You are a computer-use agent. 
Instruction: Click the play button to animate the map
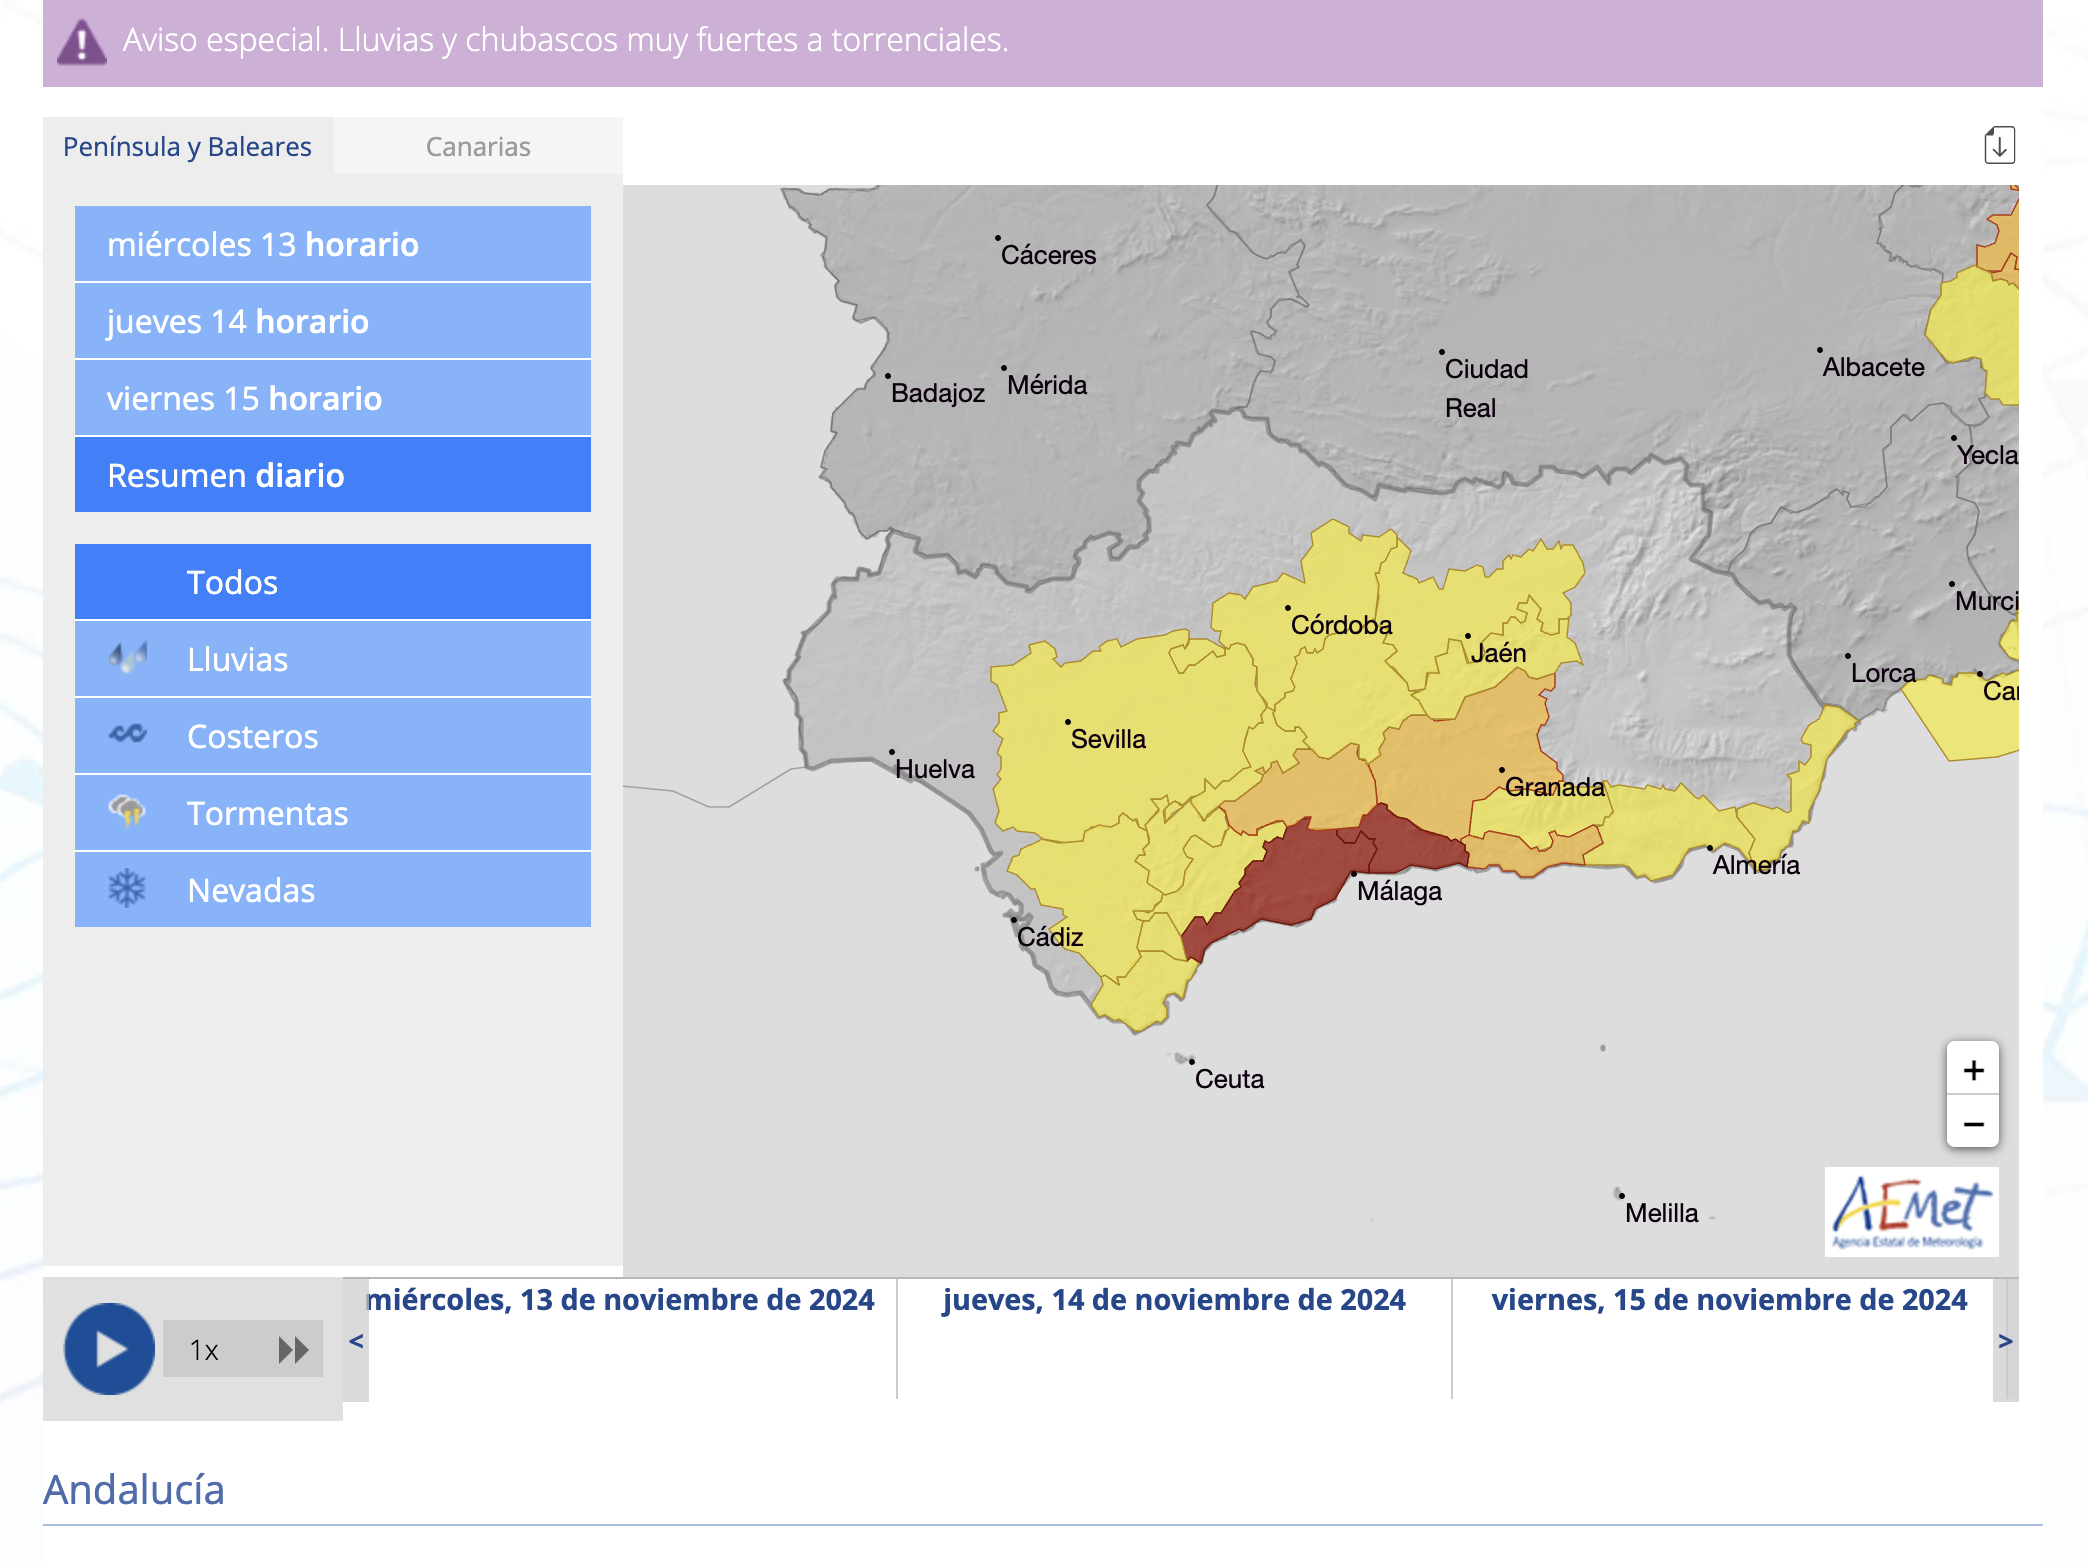109,1349
